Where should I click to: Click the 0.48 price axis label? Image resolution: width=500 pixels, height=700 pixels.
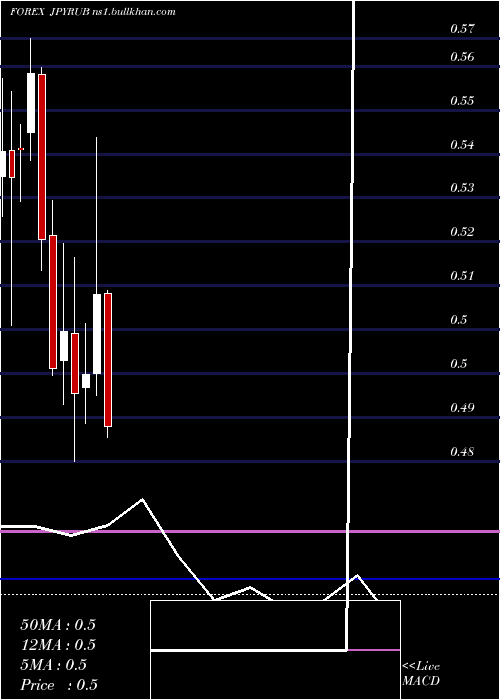462,452
